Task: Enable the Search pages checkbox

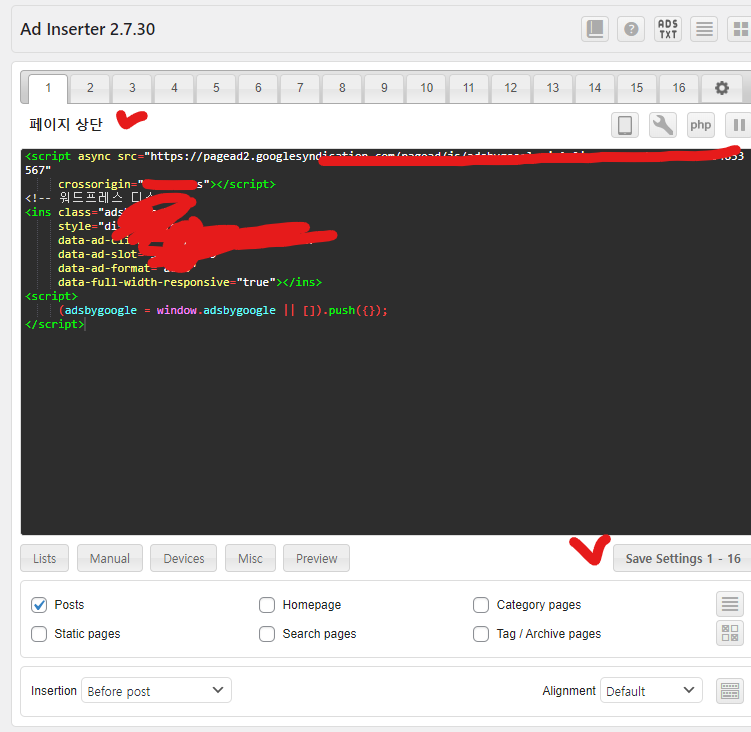Action: tap(267, 634)
